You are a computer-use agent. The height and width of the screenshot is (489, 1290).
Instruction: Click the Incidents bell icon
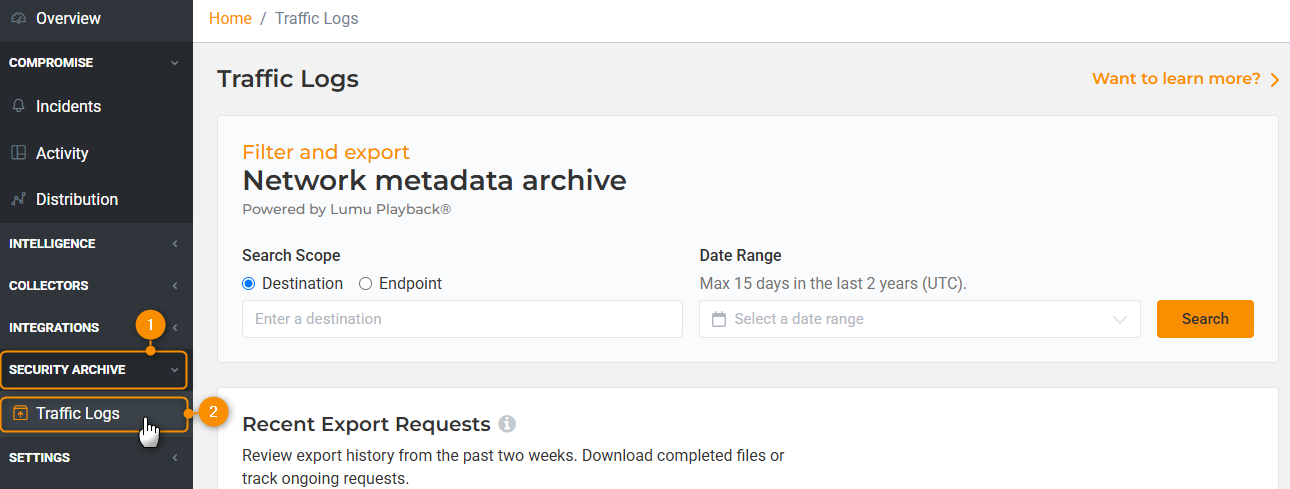click(x=18, y=106)
